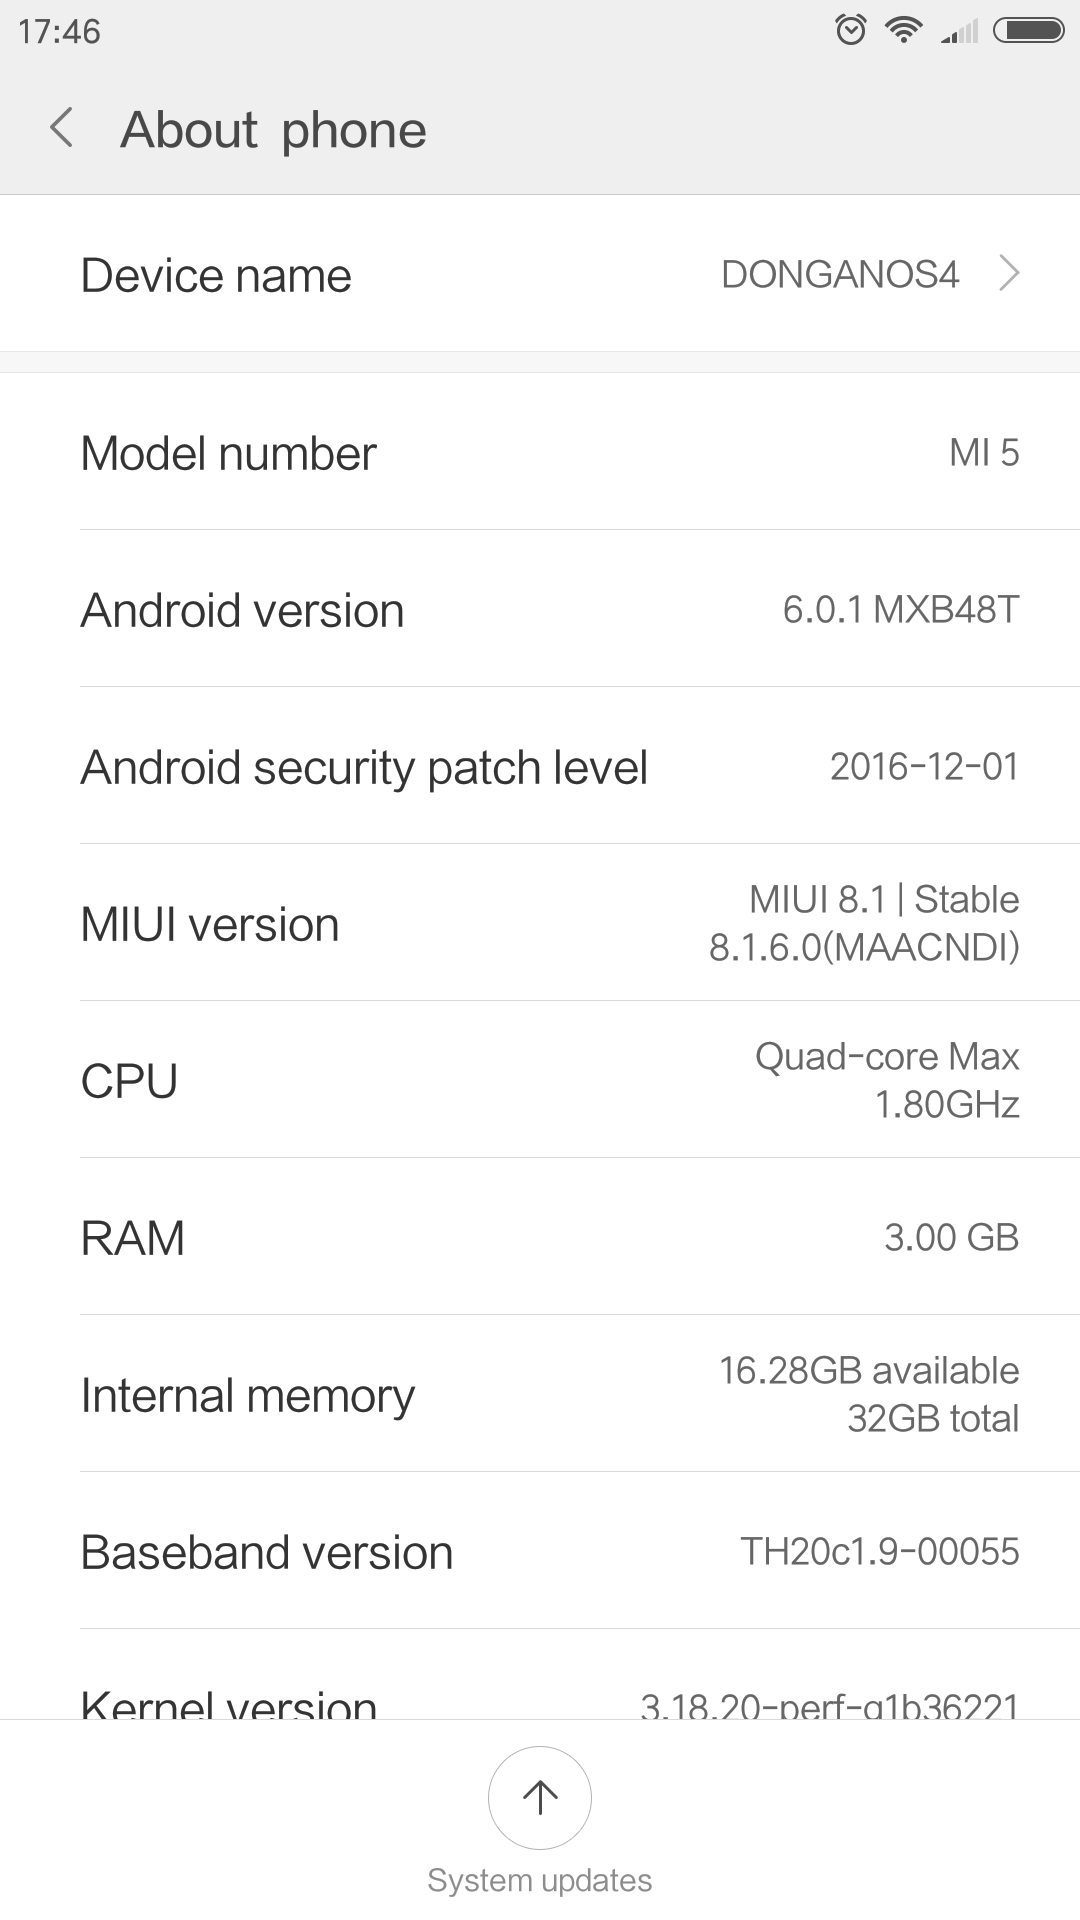This screenshot has width=1080, height=1920.
Task: Tap the clock time in status bar
Action: [x=59, y=31]
